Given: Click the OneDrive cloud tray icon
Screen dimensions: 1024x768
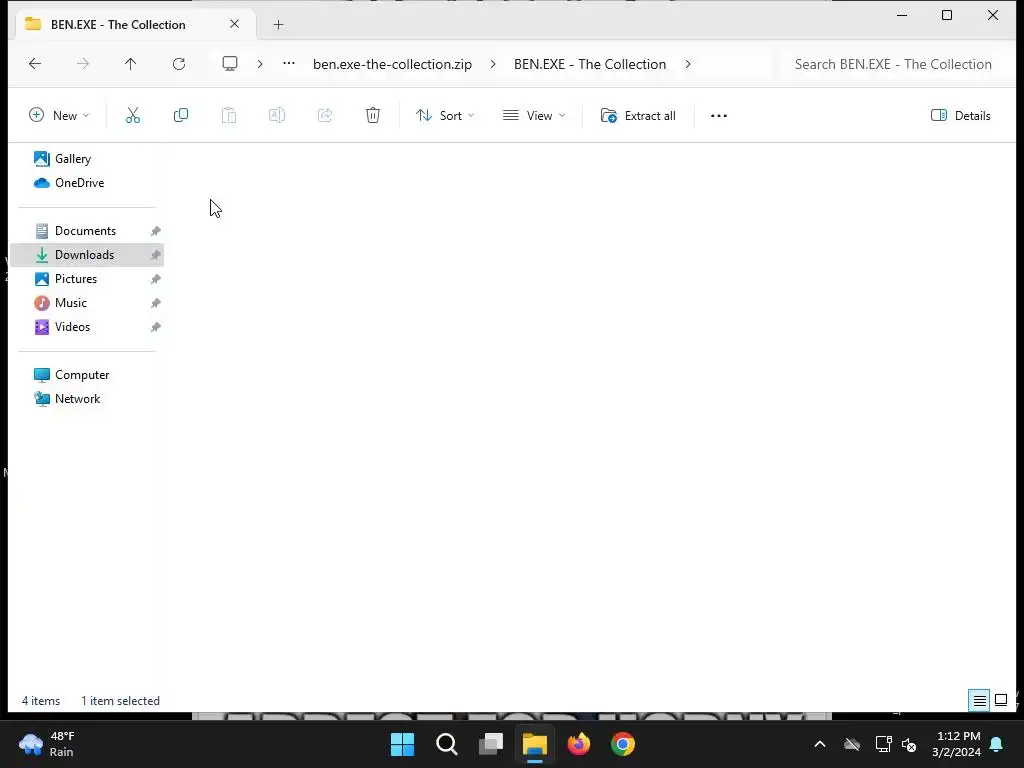Looking at the screenshot, I should pos(852,744).
